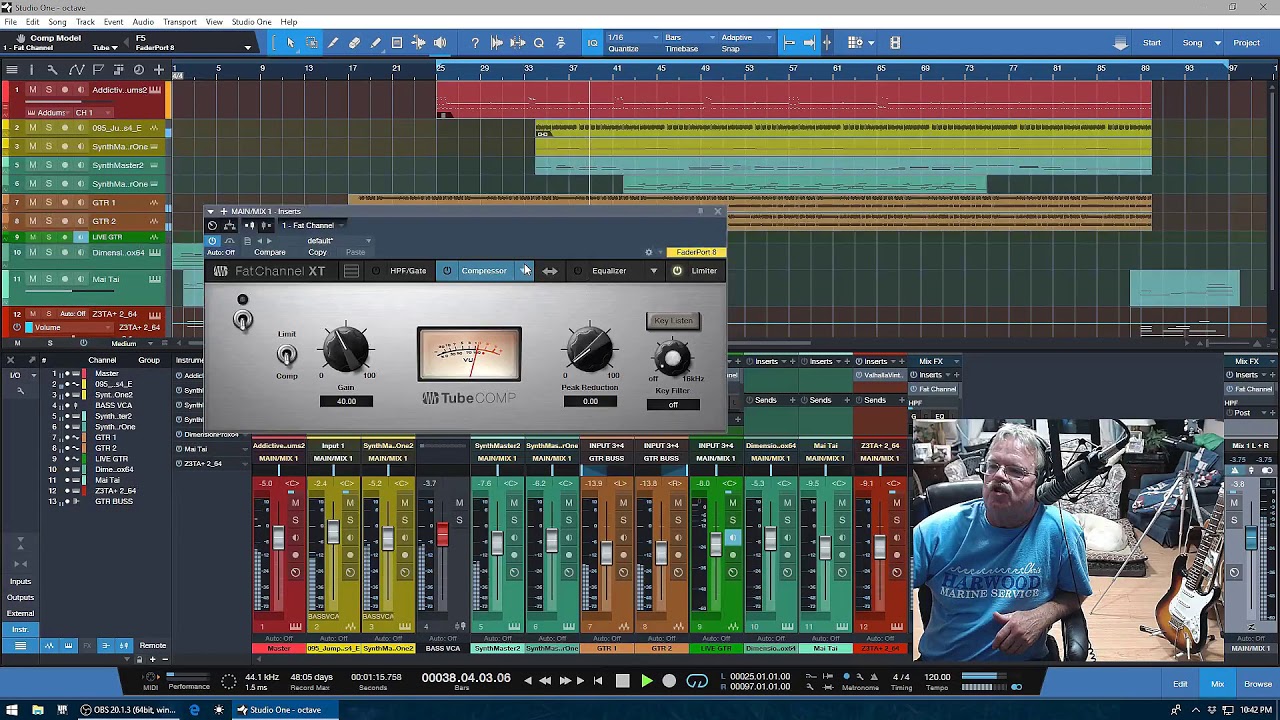This screenshot has height=720, width=1280.
Task: Select the Bend tool
Action: tap(418, 42)
